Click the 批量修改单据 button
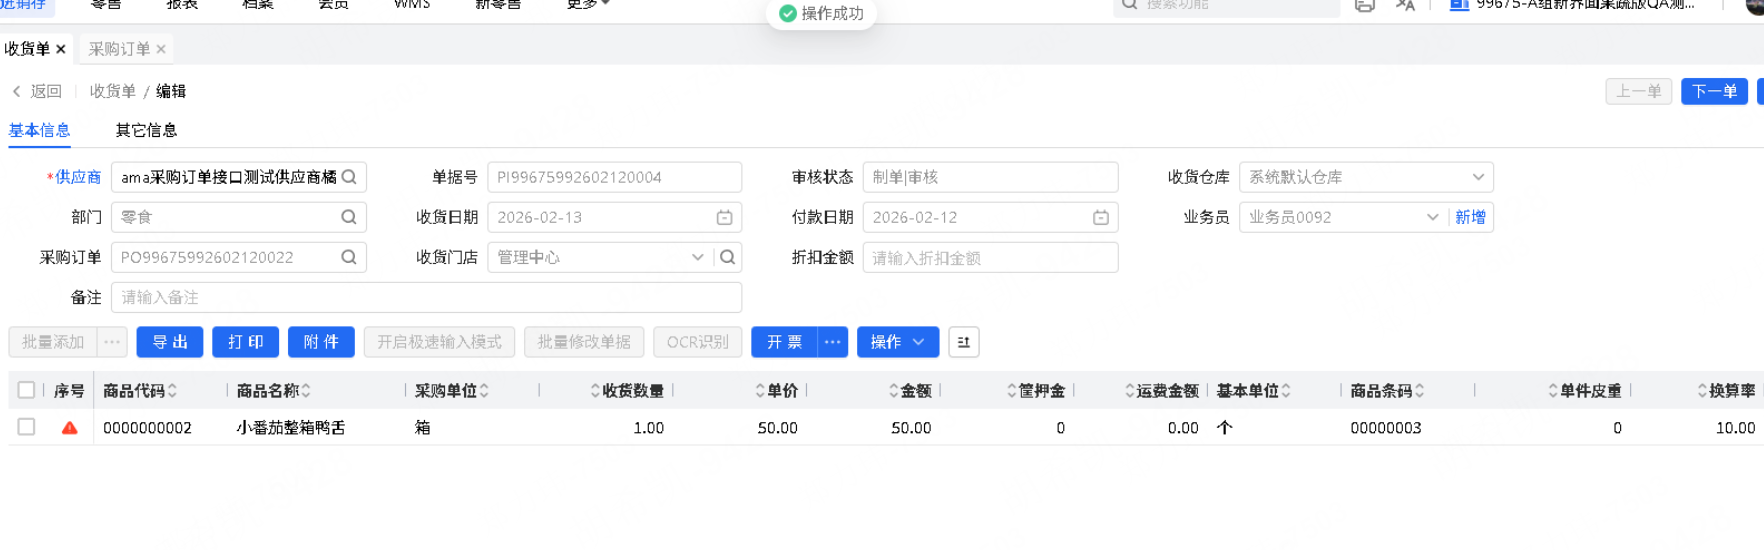The image size is (1764, 550). pos(584,342)
